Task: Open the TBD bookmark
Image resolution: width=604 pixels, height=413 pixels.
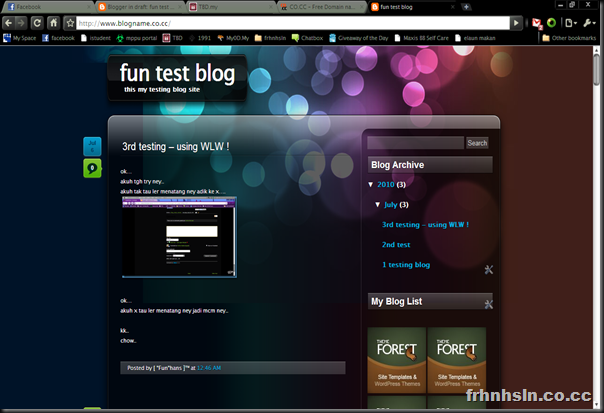Action: pyautogui.click(x=173, y=38)
